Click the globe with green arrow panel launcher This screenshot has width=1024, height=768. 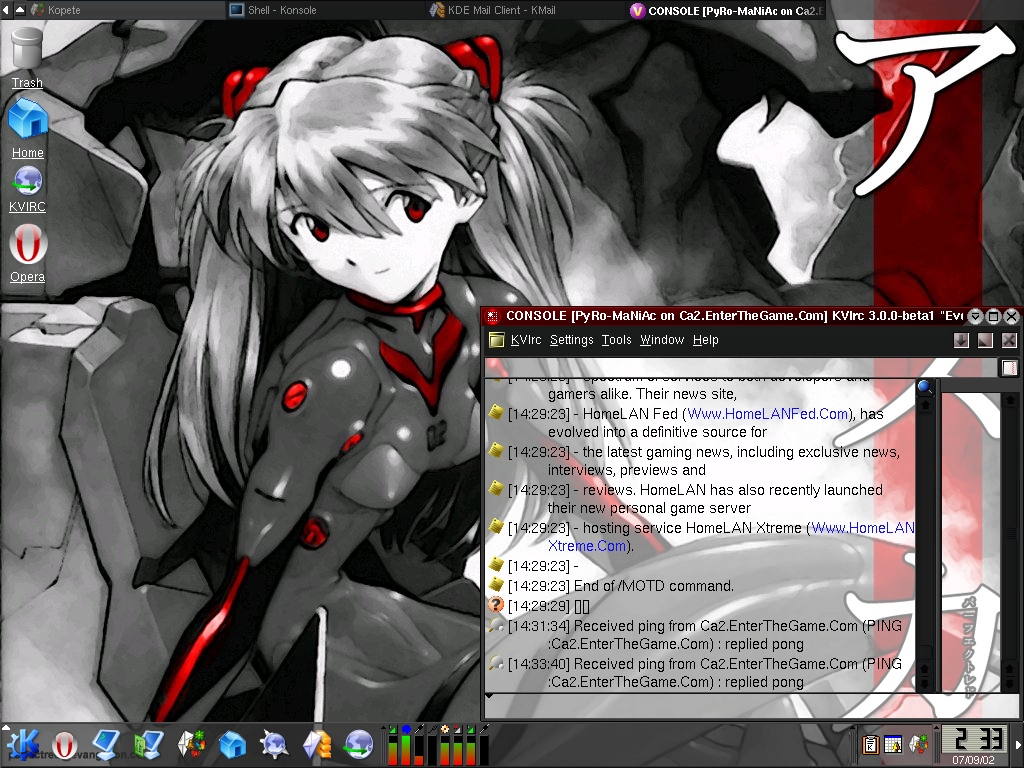(359, 745)
